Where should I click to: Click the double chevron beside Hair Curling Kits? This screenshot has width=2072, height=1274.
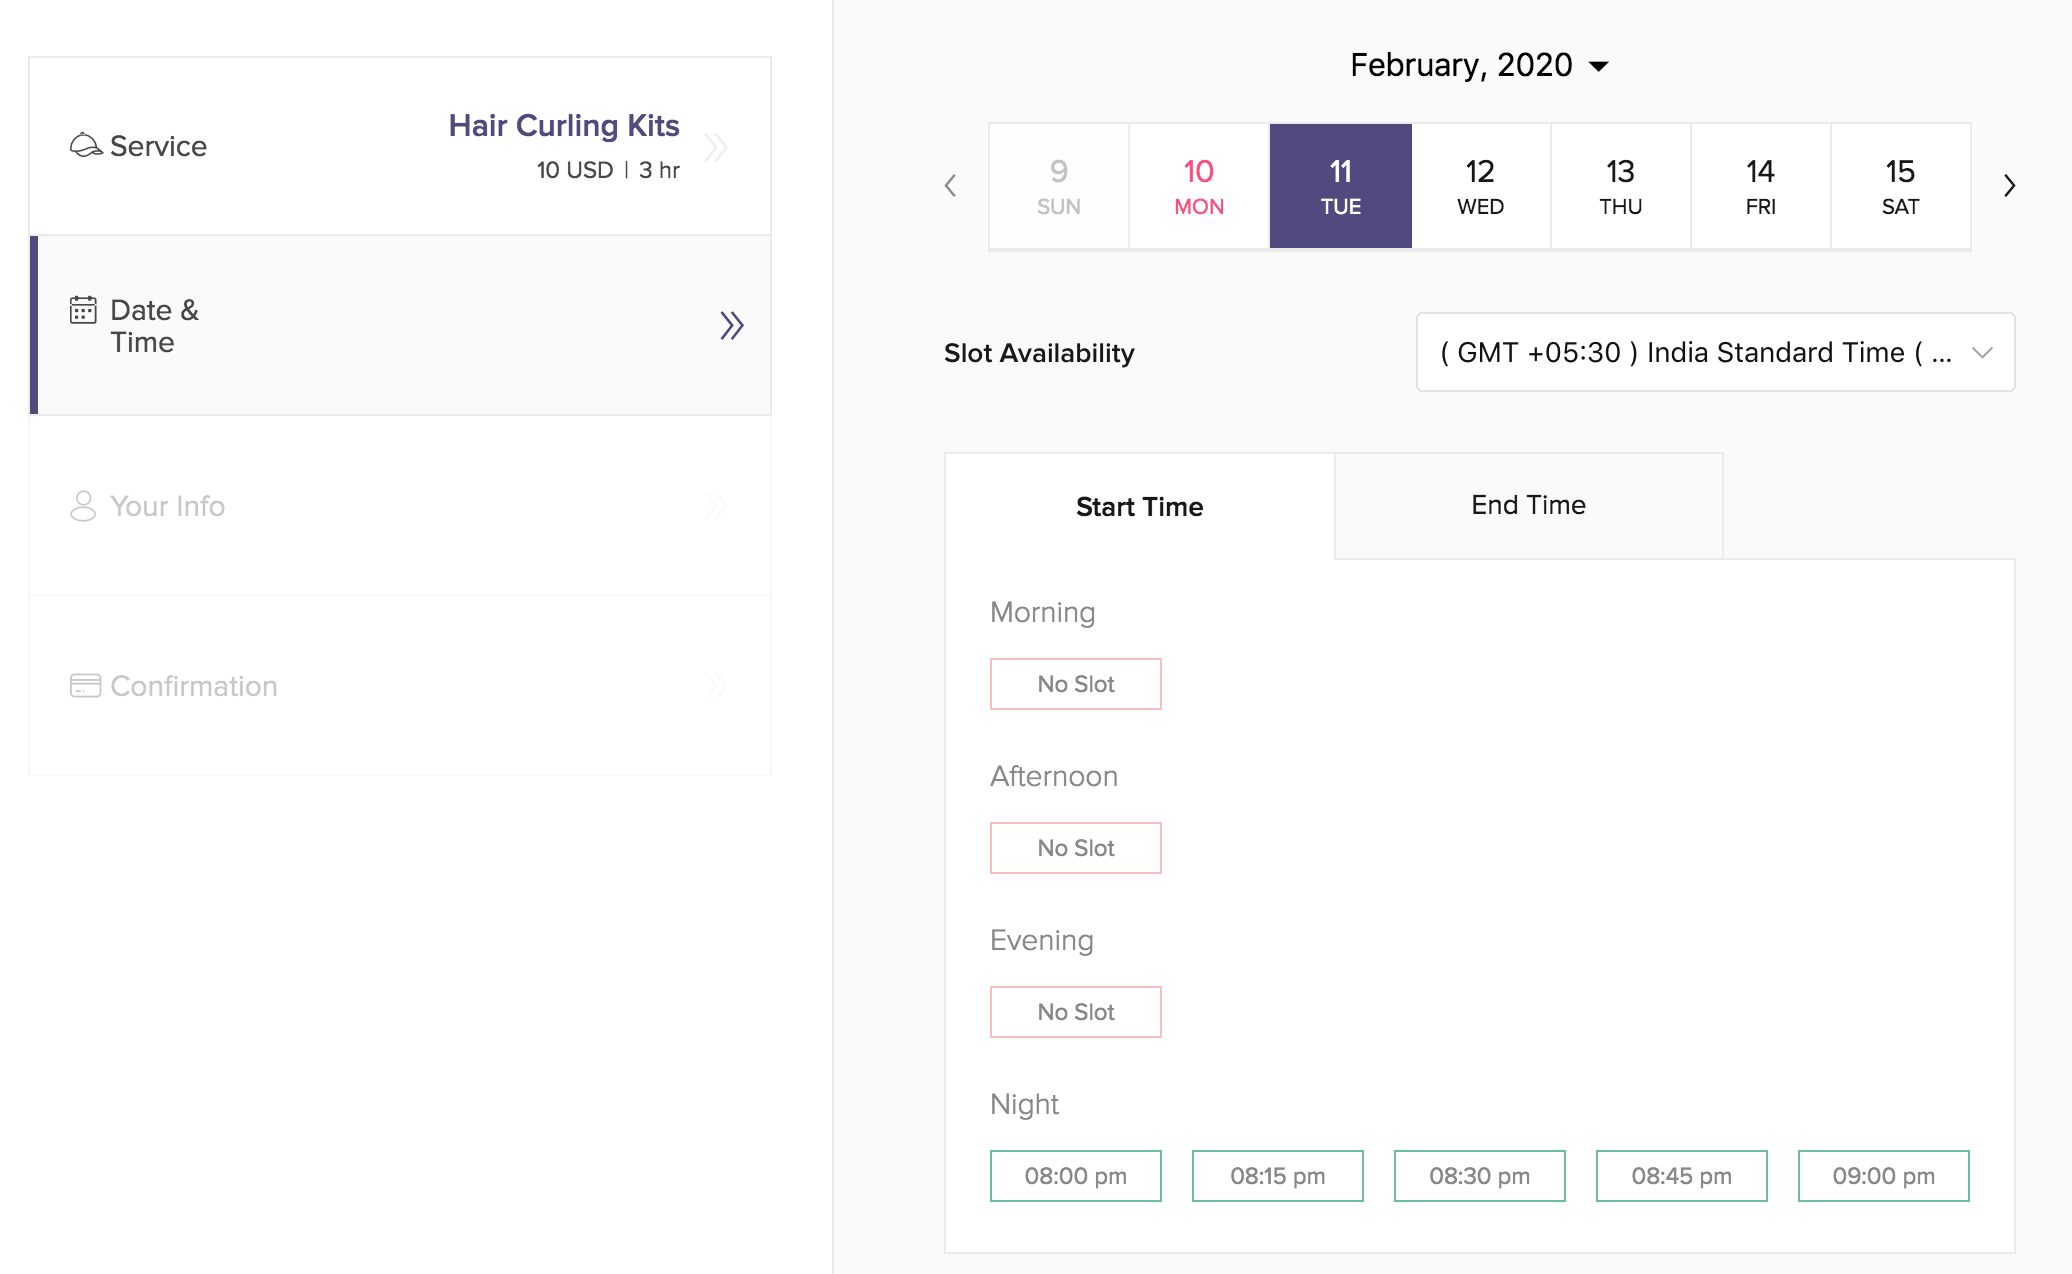coord(716,148)
